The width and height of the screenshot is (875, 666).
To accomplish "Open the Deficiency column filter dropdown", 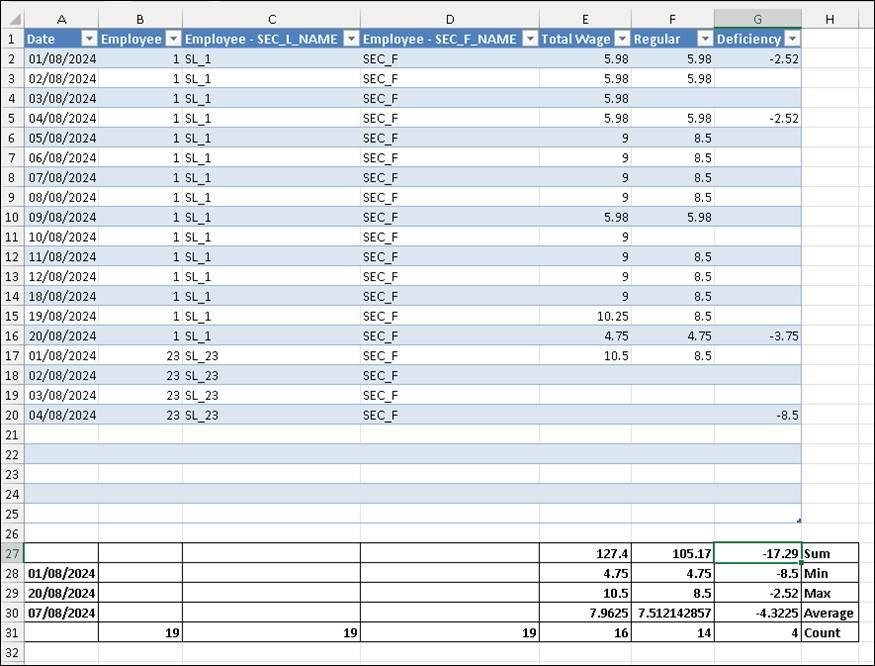I will pyautogui.click(x=792, y=39).
